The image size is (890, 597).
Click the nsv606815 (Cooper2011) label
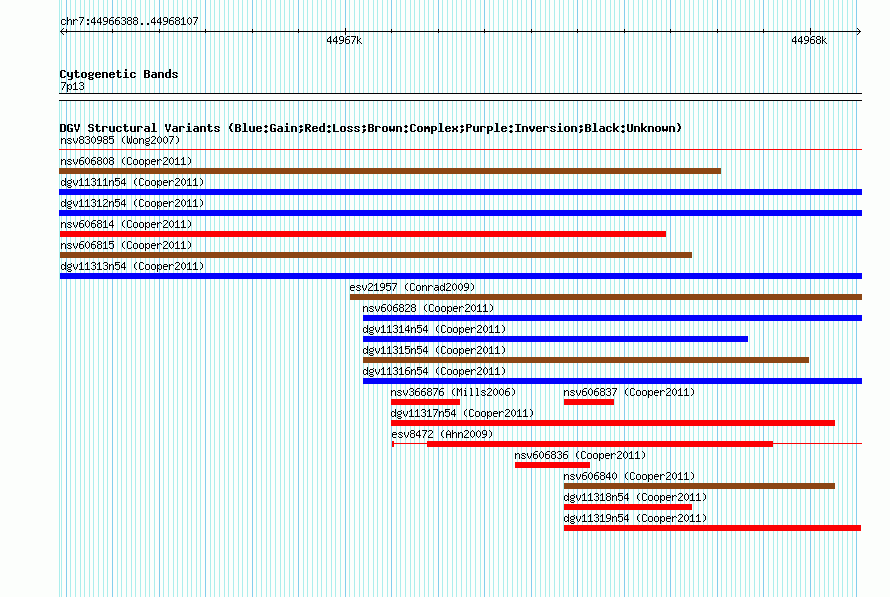point(126,245)
